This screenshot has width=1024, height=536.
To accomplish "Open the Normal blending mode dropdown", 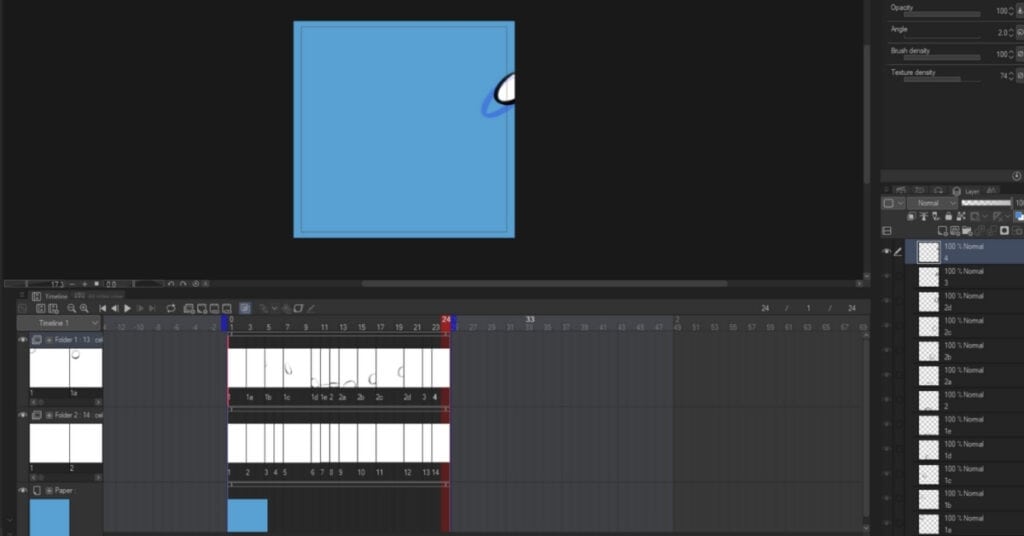I will pos(932,203).
